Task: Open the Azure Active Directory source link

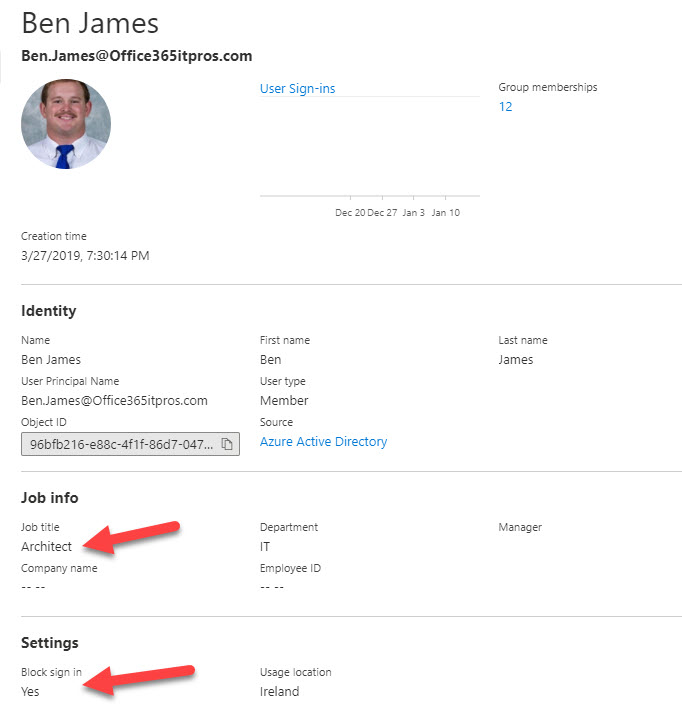Action: (x=323, y=442)
